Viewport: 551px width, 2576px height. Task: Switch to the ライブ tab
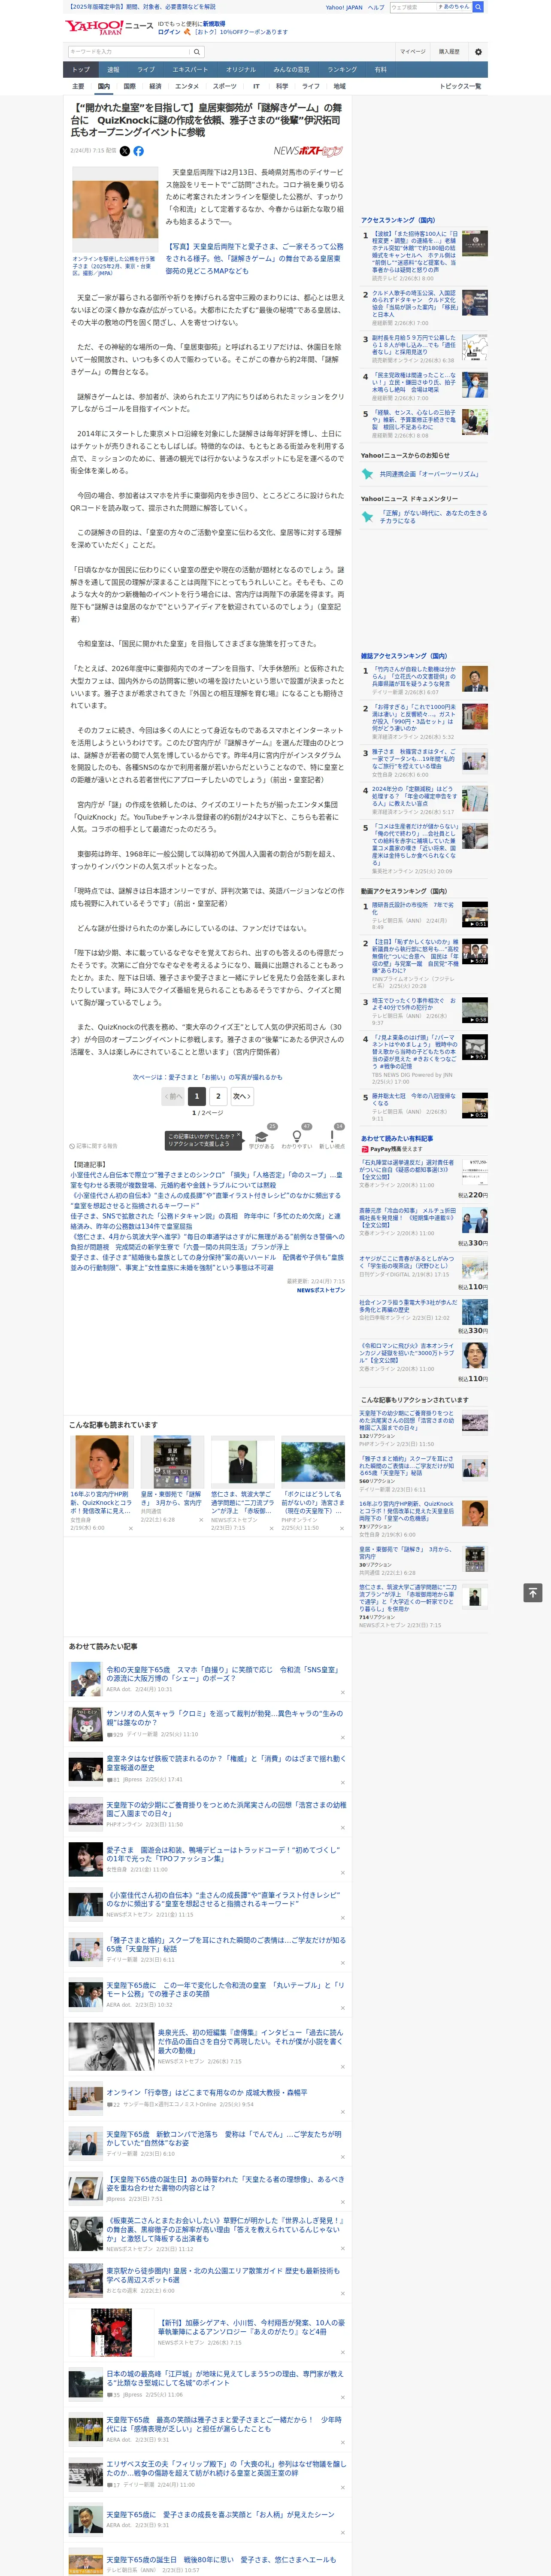click(146, 70)
